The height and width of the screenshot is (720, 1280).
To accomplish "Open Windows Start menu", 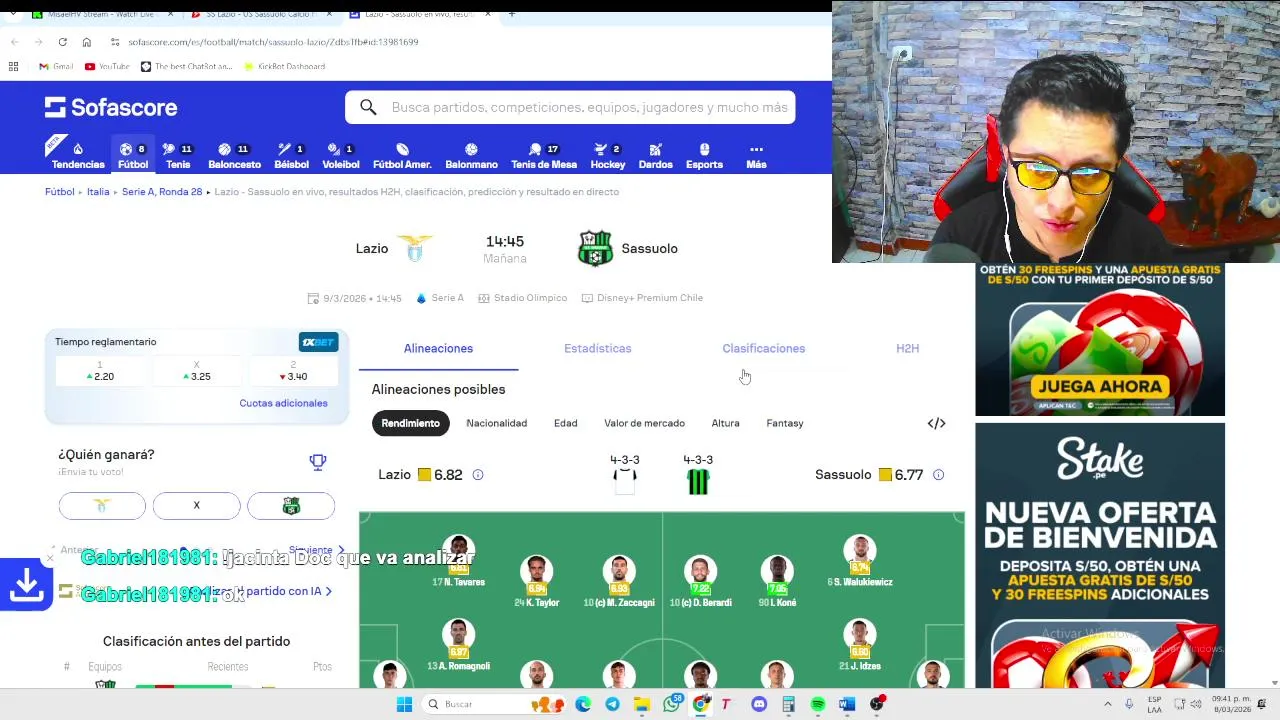I will pyautogui.click(x=404, y=704).
